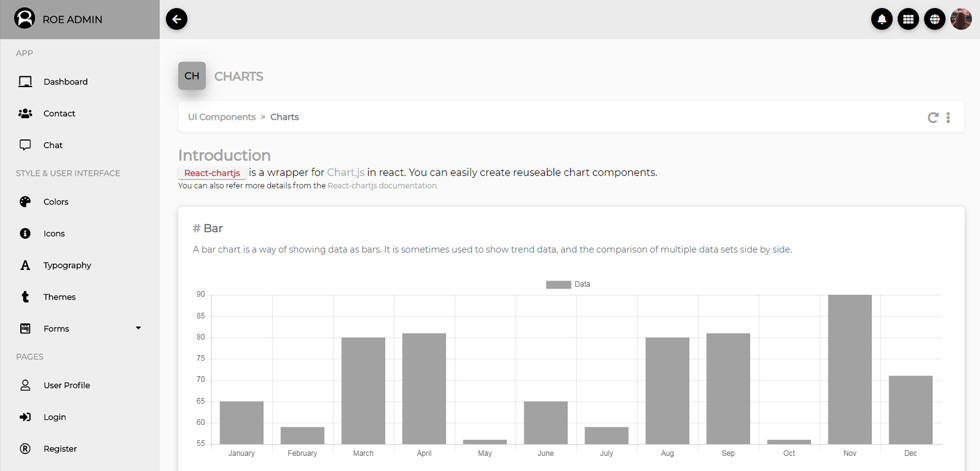The height and width of the screenshot is (471, 980).
Task: Click the February bar
Action: click(x=302, y=435)
